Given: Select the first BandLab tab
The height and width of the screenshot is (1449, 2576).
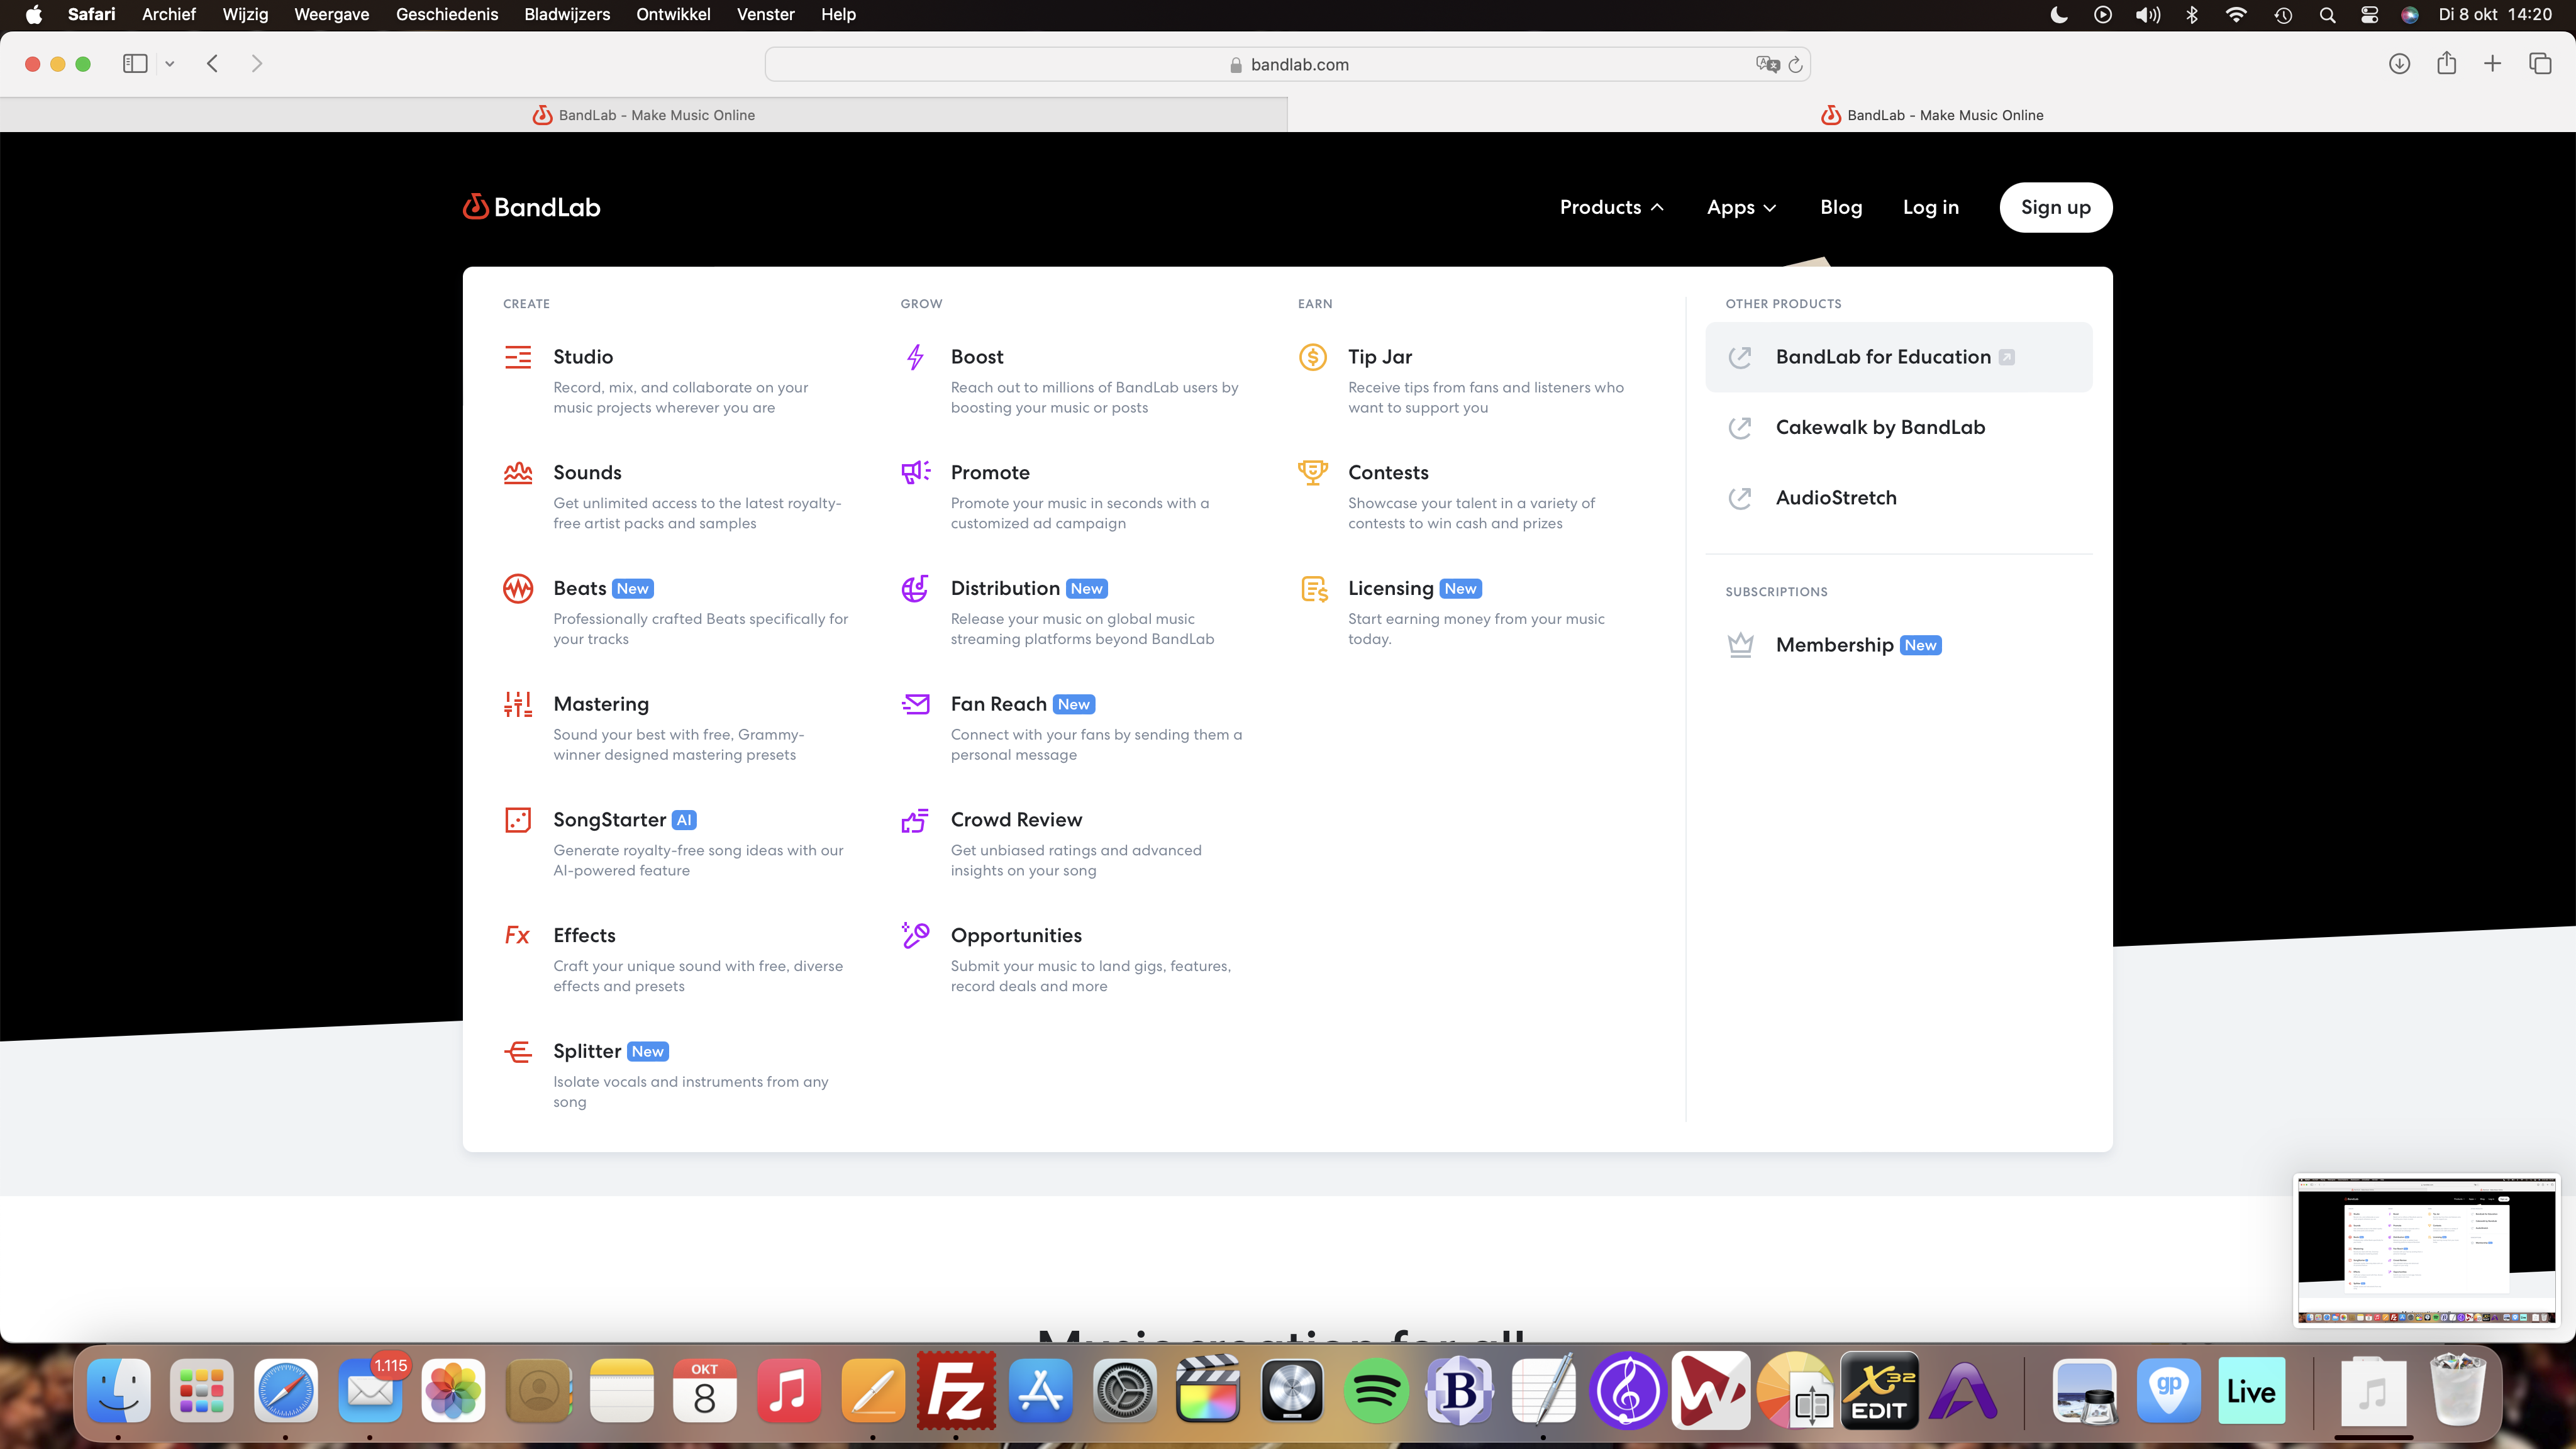Looking at the screenshot, I should click(x=644, y=115).
